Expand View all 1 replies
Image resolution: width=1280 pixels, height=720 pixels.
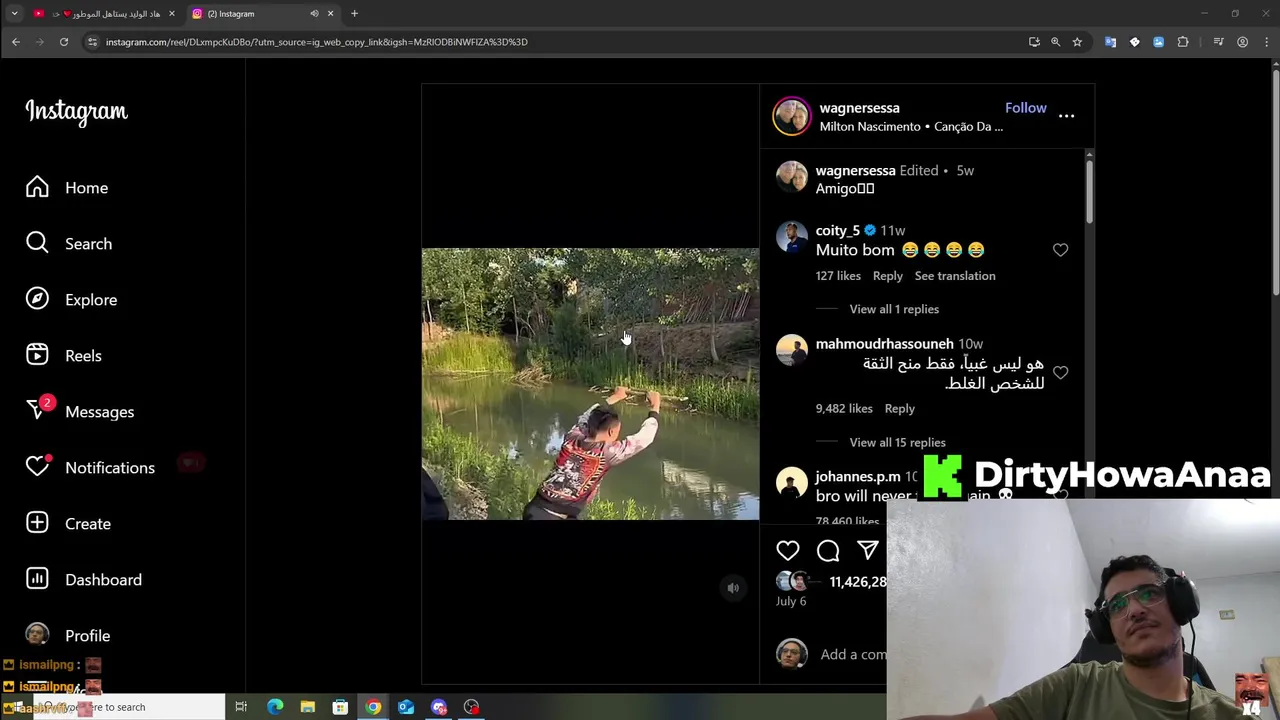(894, 309)
